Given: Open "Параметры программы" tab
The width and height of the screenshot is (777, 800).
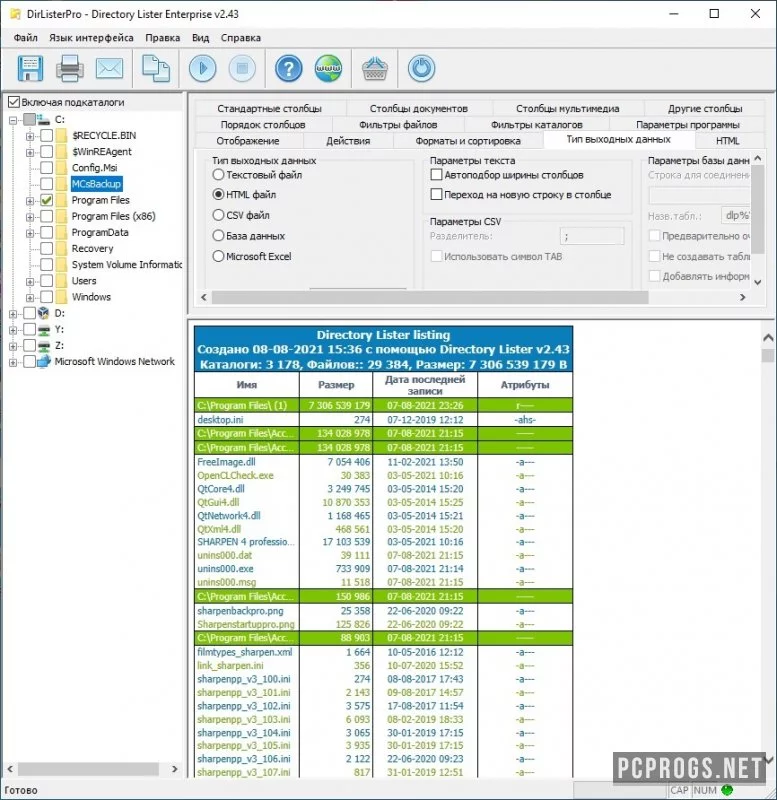Looking at the screenshot, I should coord(687,124).
